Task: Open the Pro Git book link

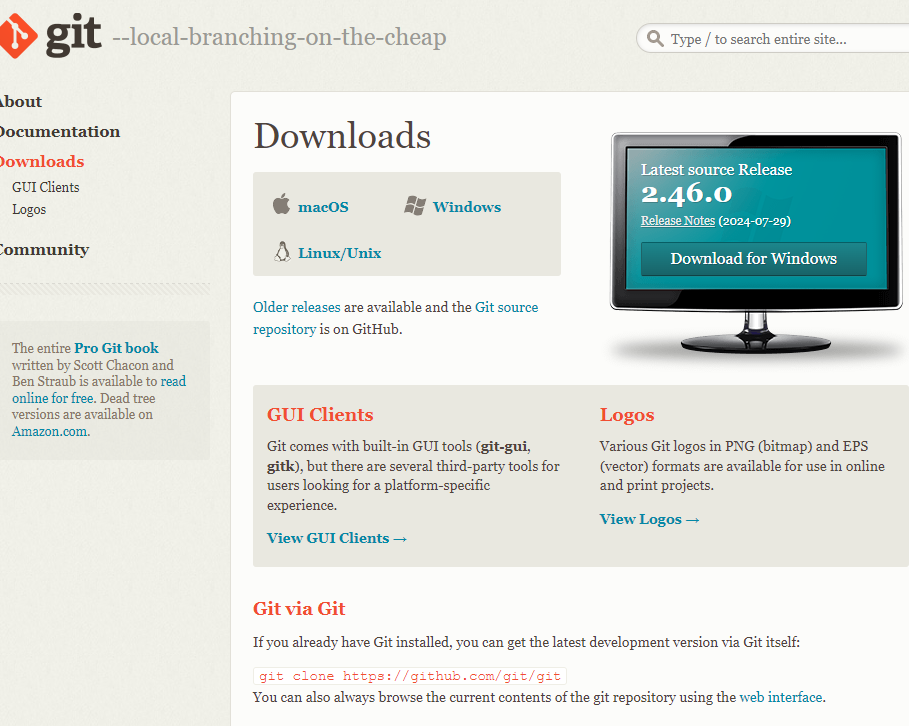Action: (x=116, y=348)
